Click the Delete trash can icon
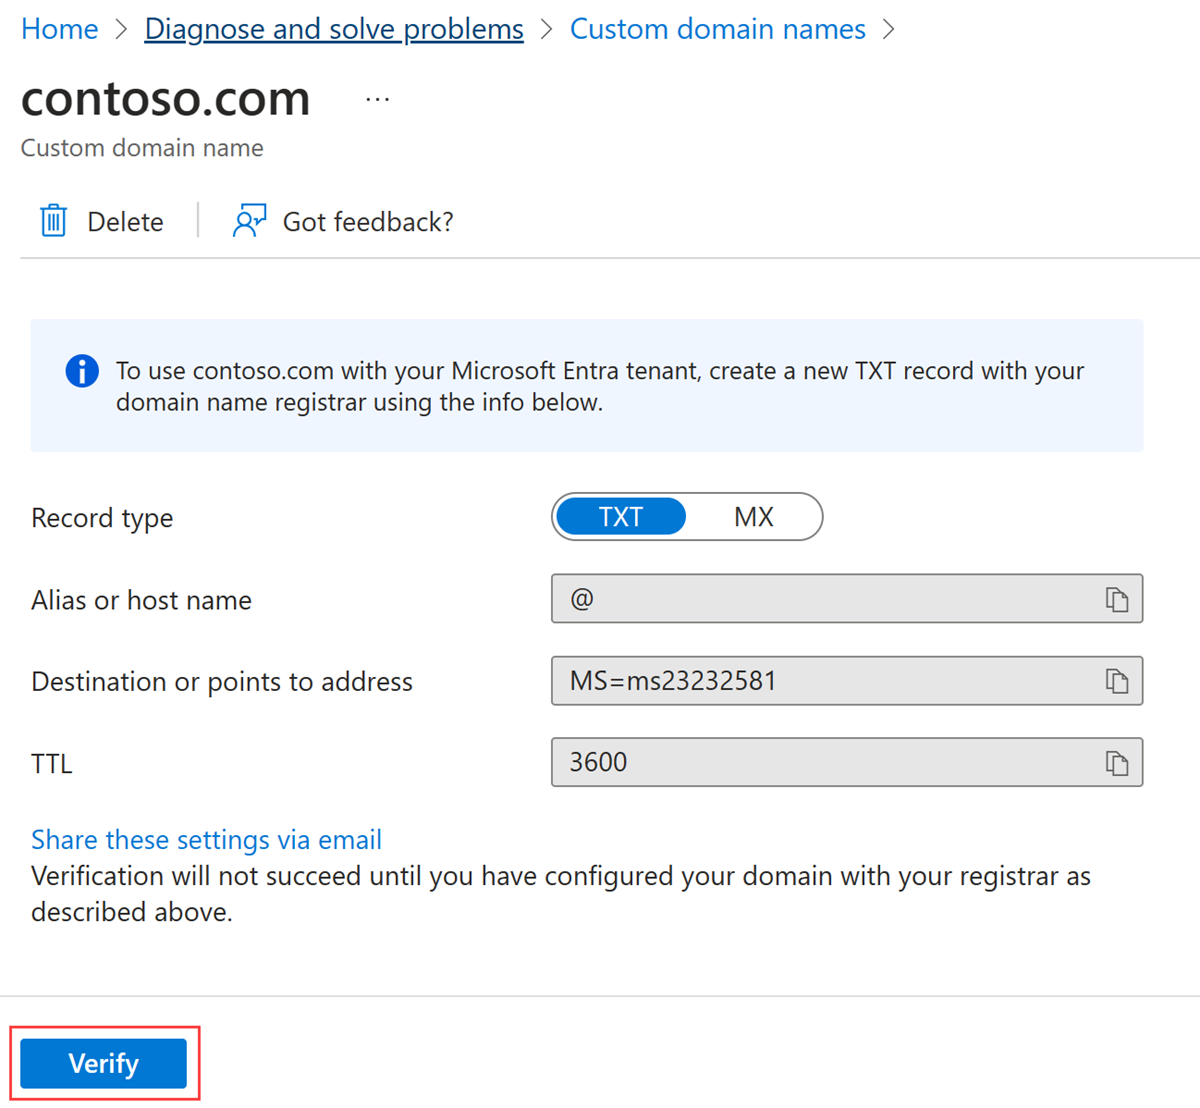The height and width of the screenshot is (1108, 1200). 53,221
